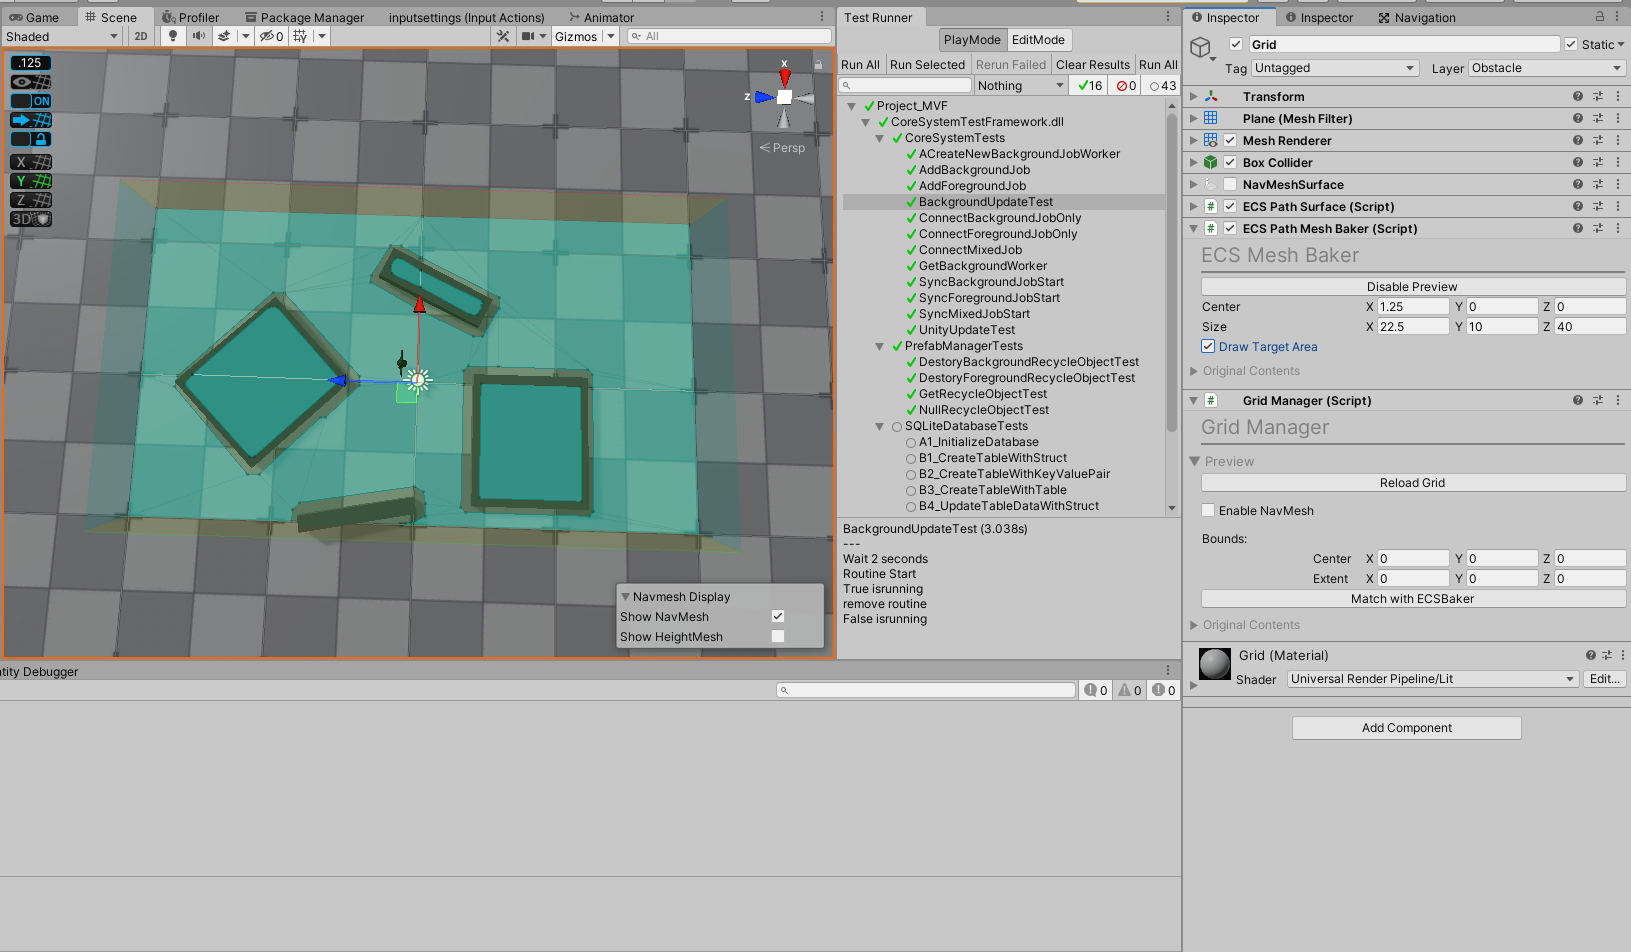
Task: Mute scene audio with the speaker icon
Action: (x=198, y=36)
